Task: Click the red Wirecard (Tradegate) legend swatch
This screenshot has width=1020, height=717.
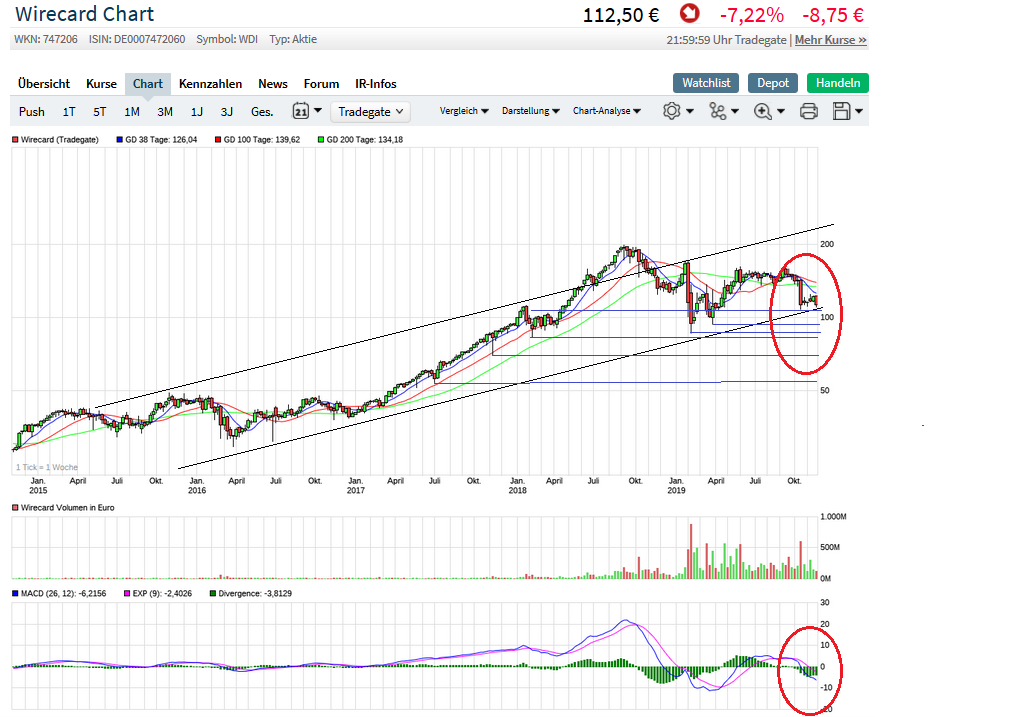Action: click(15, 139)
